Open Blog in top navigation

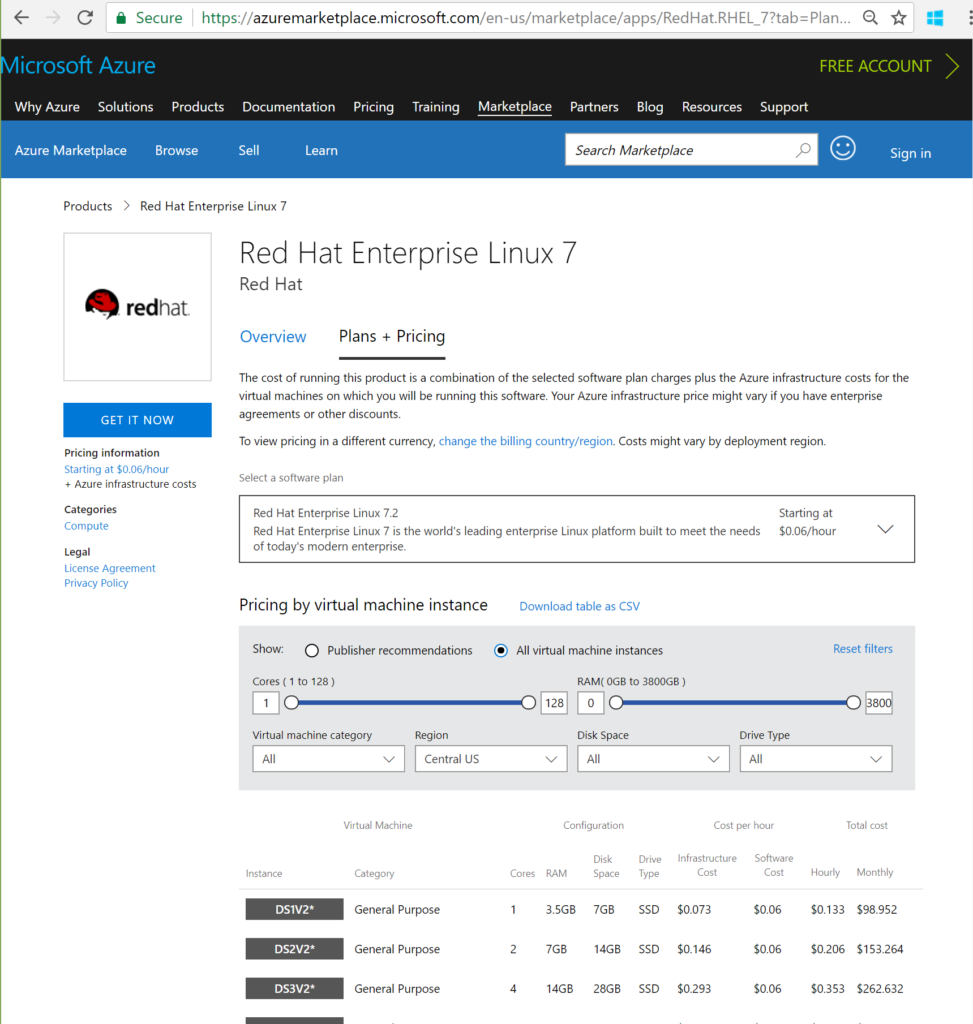(x=650, y=107)
